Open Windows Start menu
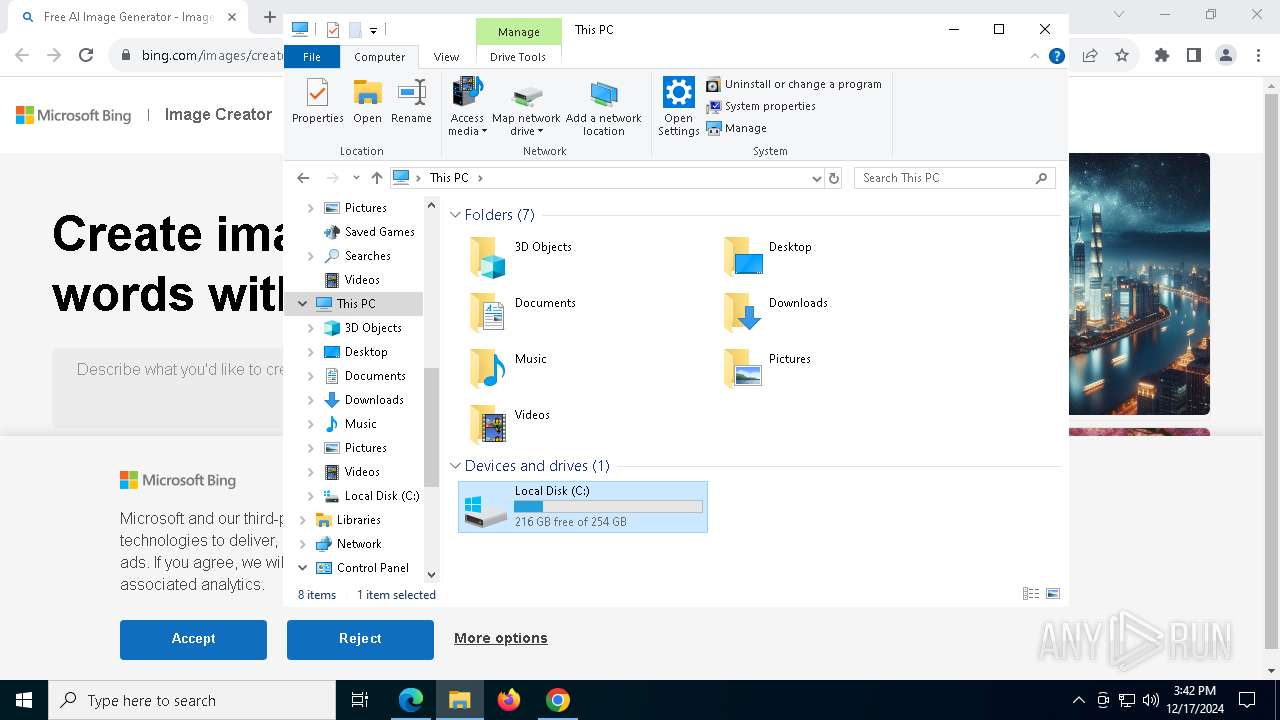Viewport: 1280px width, 720px height. point(24,700)
